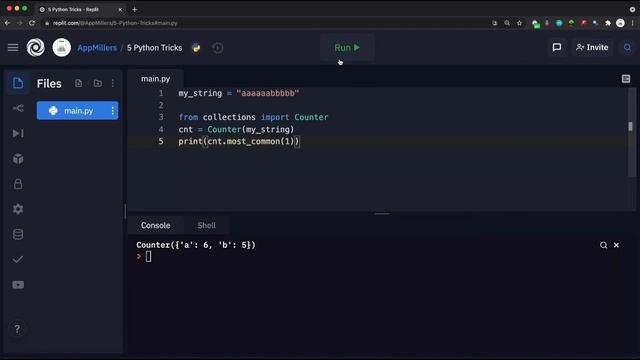Open the hamburger sidebar menu
Image resolution: width=640 pixels, height=360 pixels.
[x=13, y=48]
